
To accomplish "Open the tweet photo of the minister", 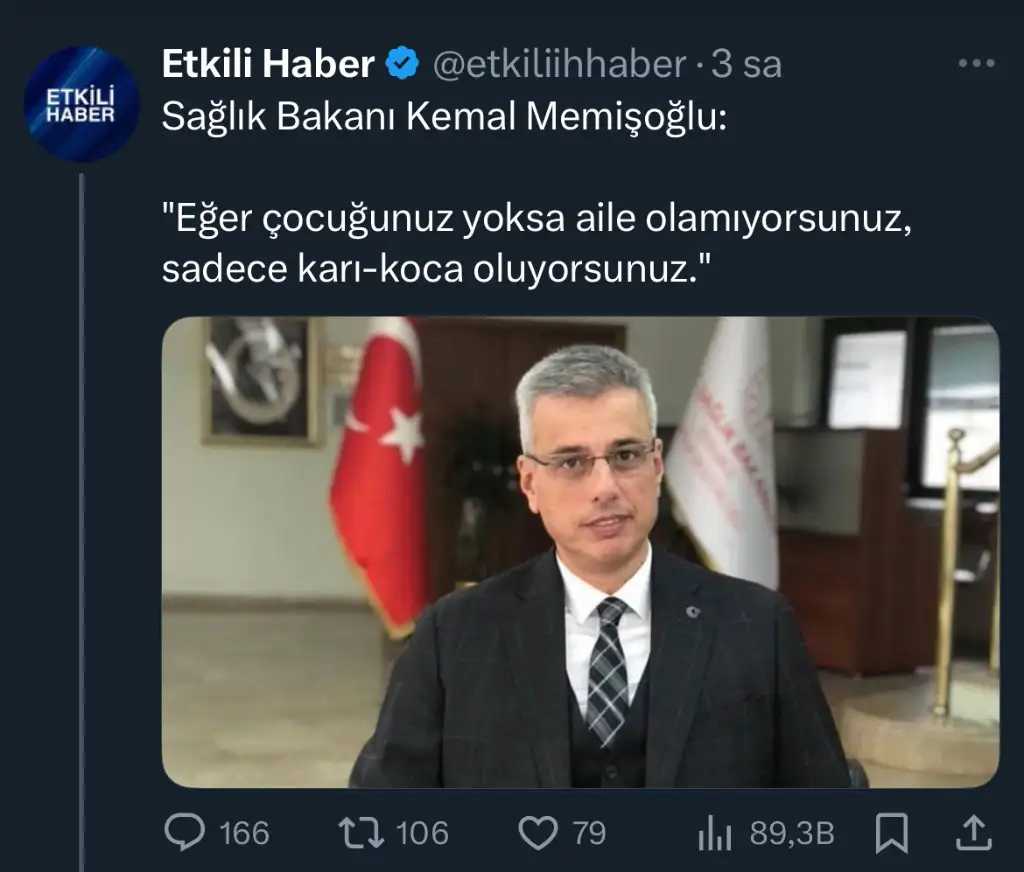I will (581, 552).
